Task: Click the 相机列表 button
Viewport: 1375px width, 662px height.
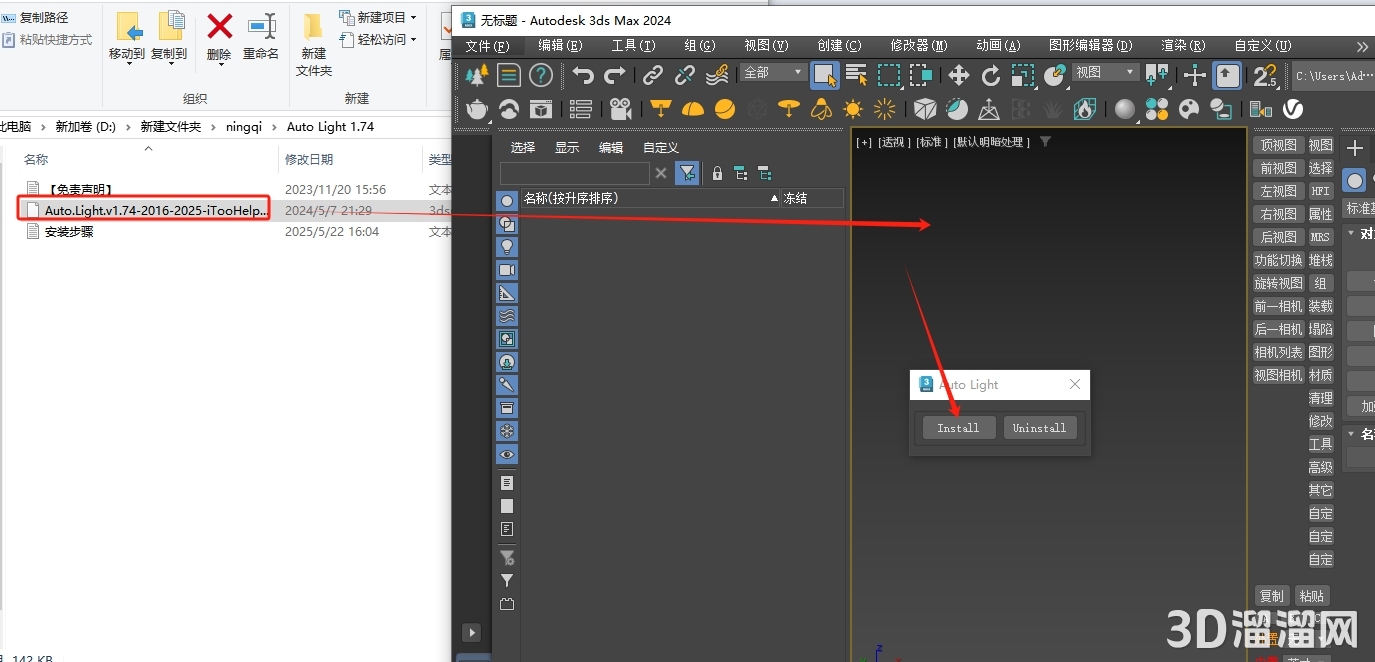Action: (1278, 352)
